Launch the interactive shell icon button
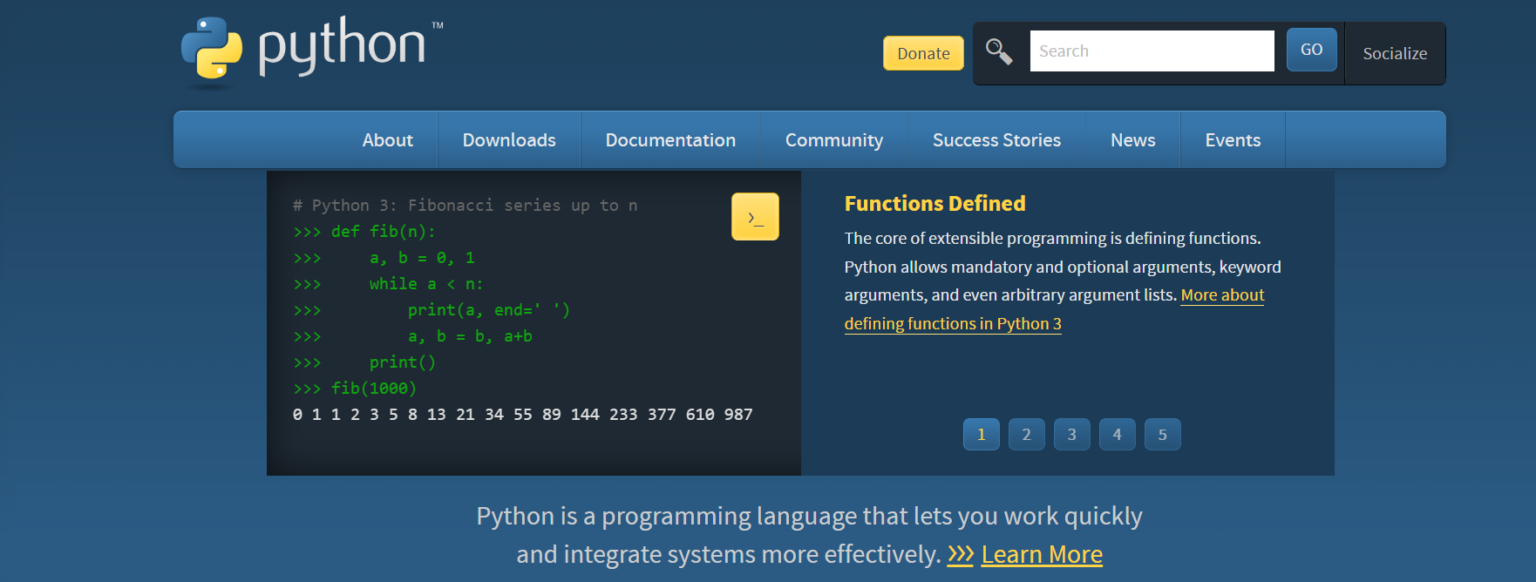This screenshot has width=1536, height=582. click(x=755, y=217)
